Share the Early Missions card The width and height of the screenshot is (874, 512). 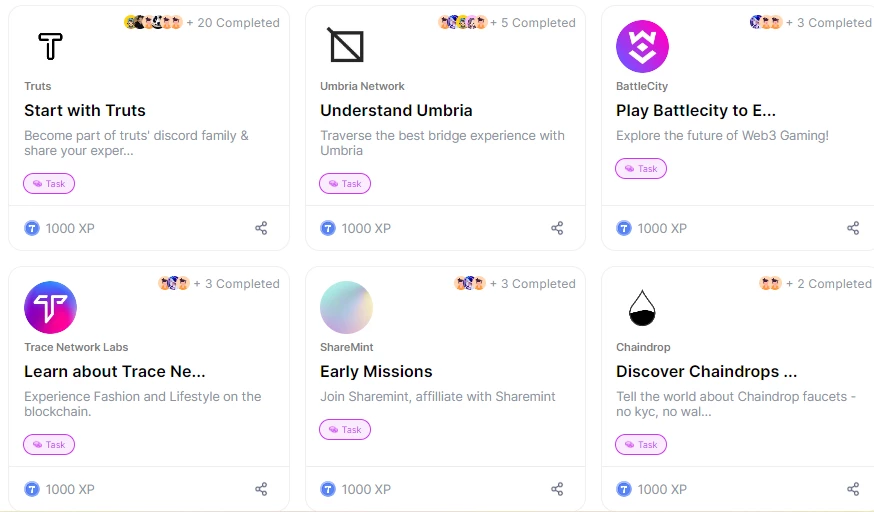coord(557,489)
